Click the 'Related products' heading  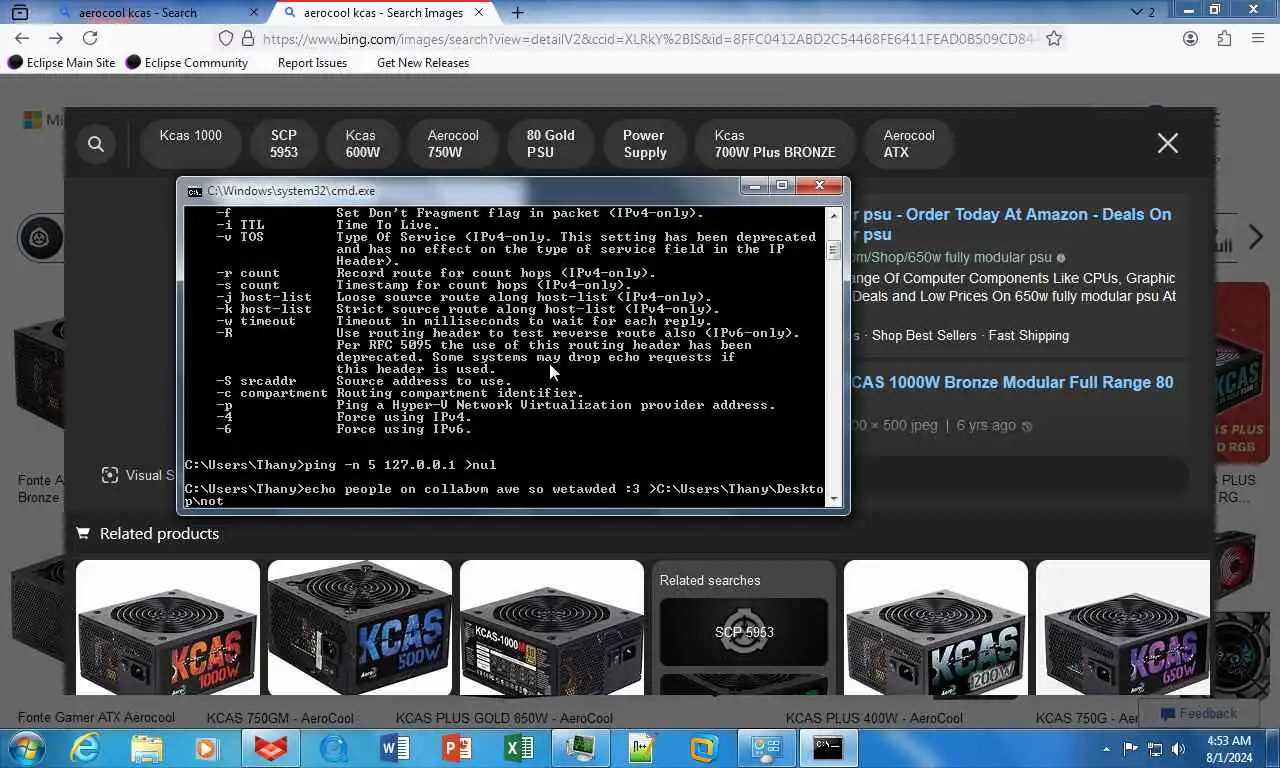point(159,533)
